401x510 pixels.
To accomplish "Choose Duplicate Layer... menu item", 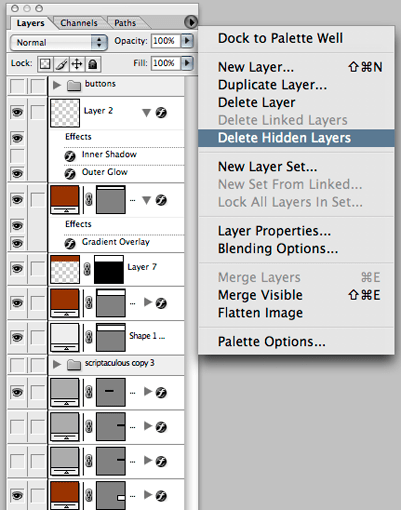I will (296, 85).
